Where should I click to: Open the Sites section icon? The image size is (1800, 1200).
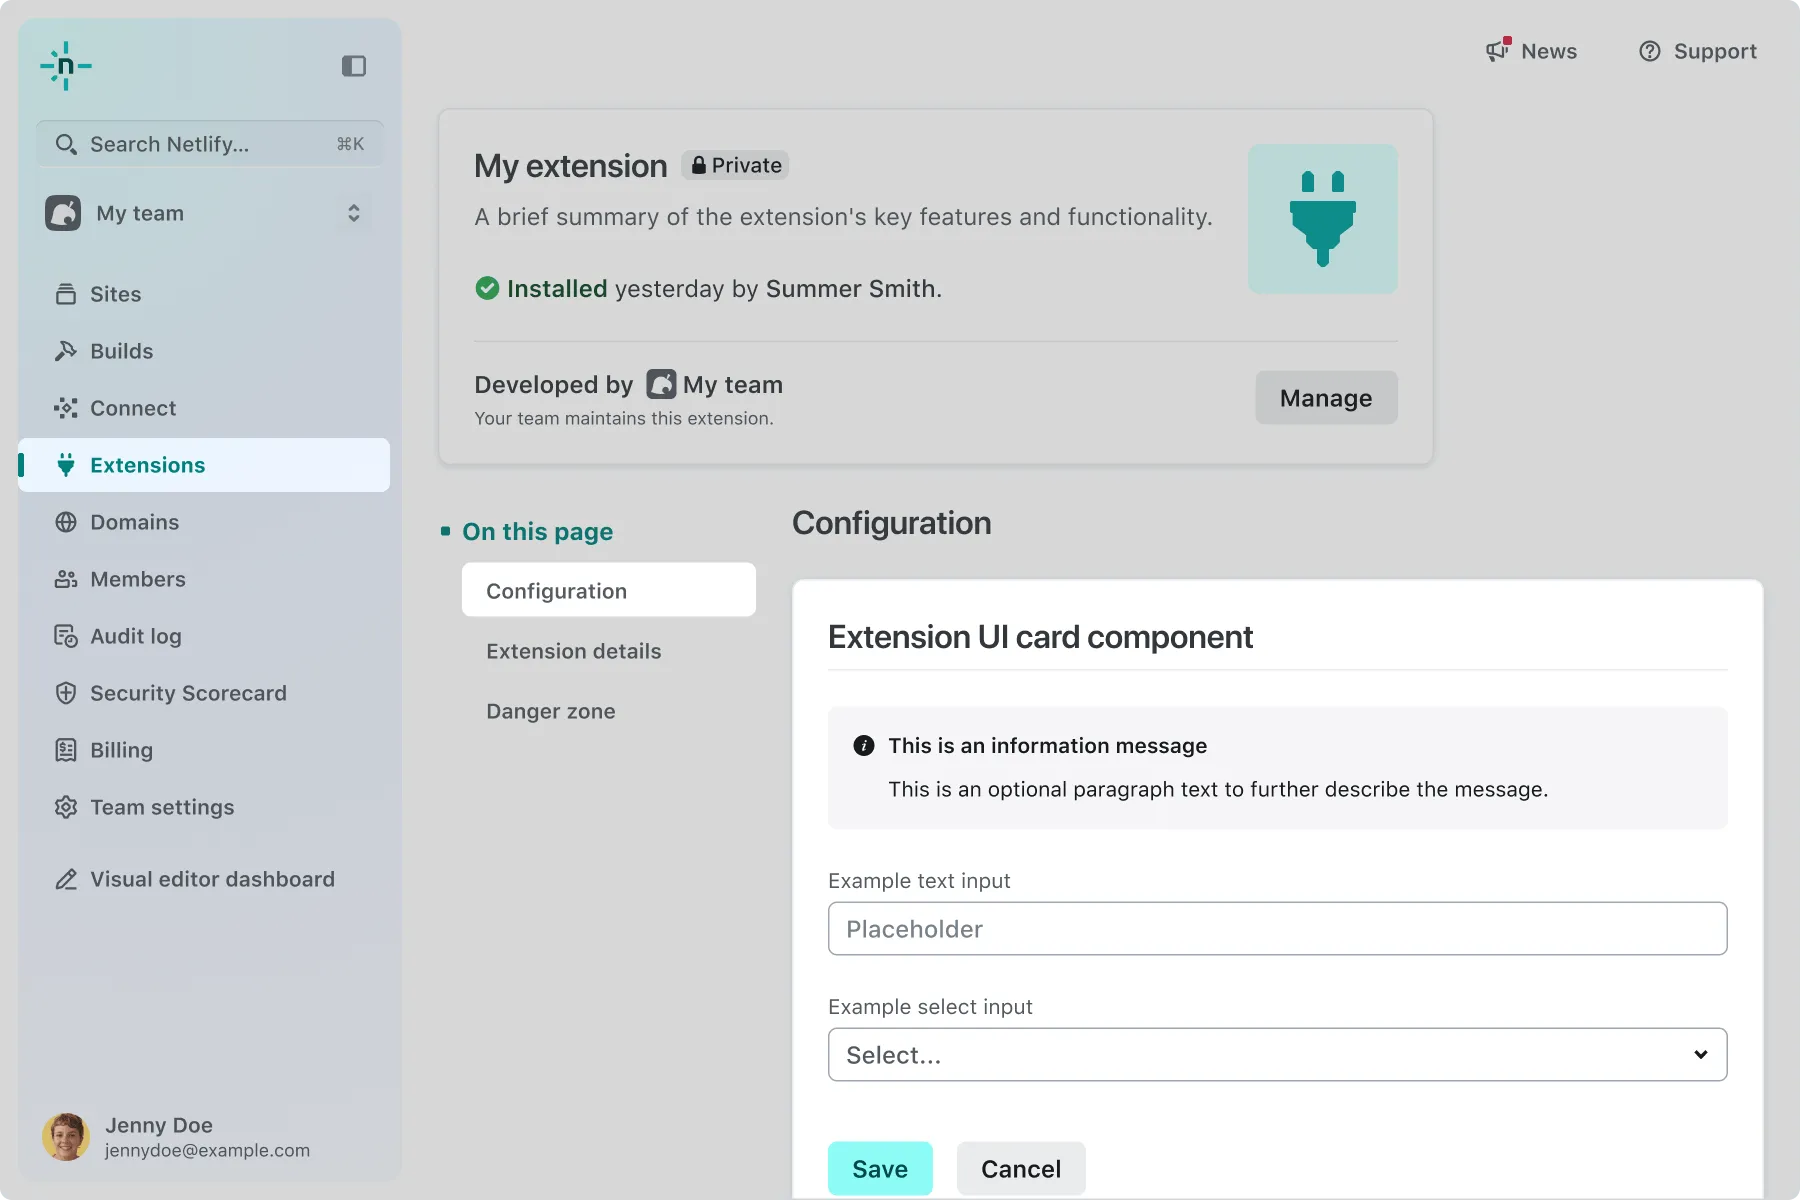pyautogui.click(x=66, y=294)
